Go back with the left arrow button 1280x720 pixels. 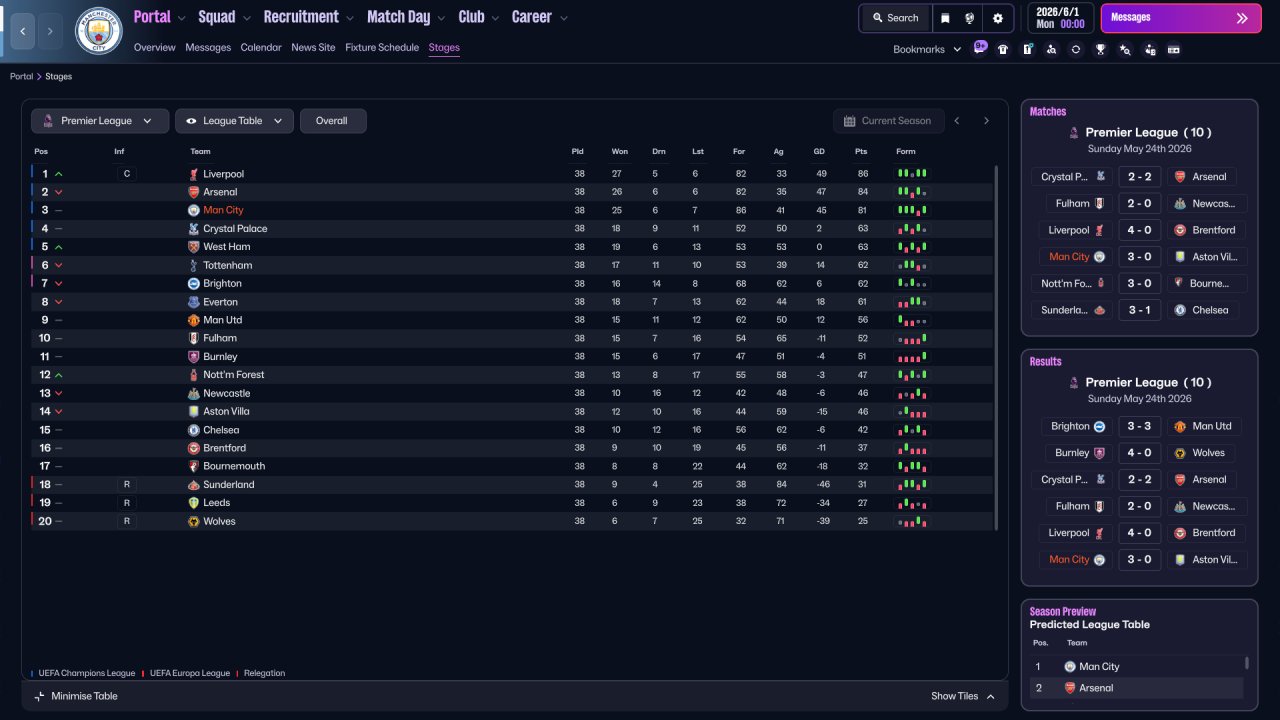[22, 31]
